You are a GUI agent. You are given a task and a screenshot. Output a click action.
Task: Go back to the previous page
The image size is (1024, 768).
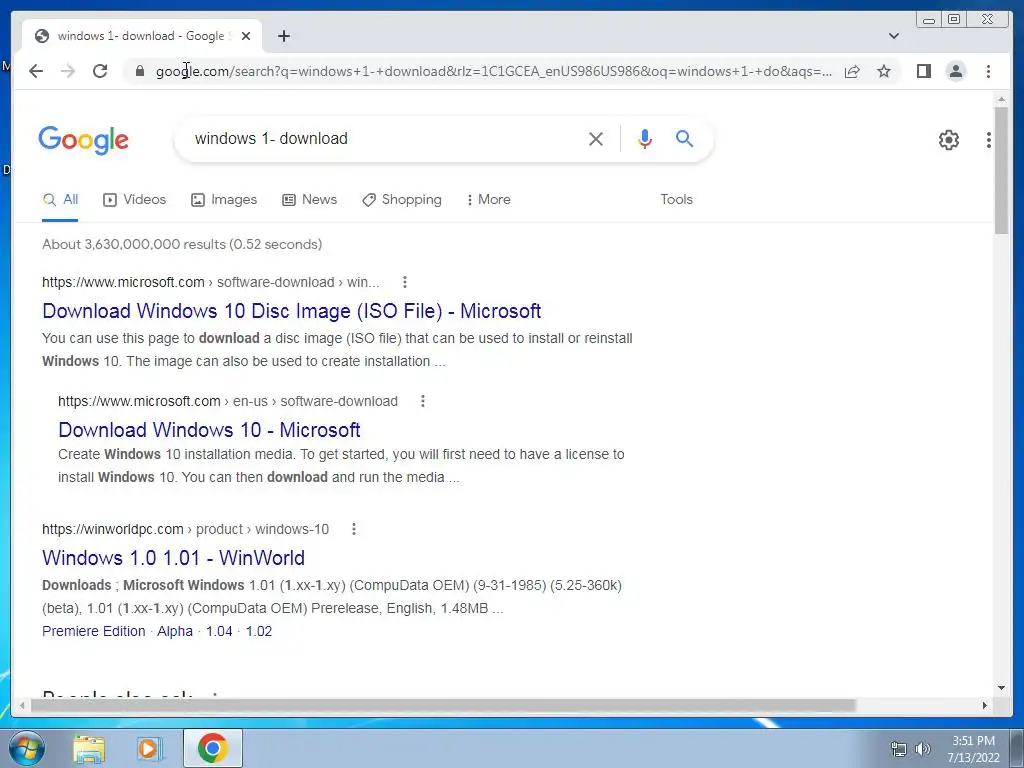(36, 71)
